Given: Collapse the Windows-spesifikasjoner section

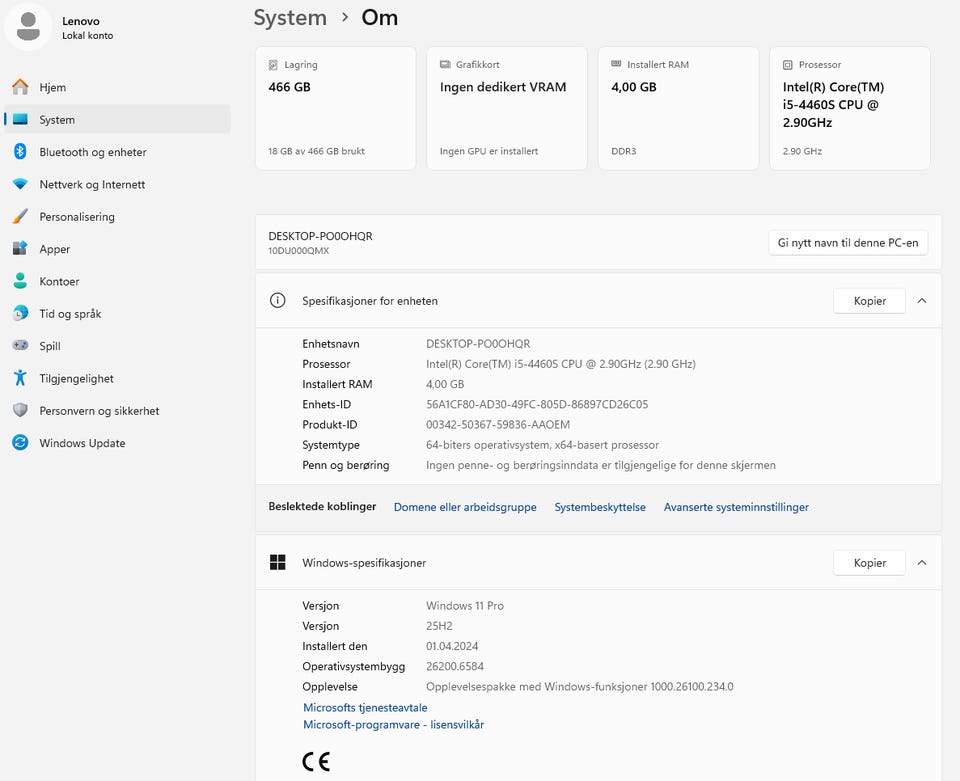Looking at the screenshot, I should pos(921,562).
